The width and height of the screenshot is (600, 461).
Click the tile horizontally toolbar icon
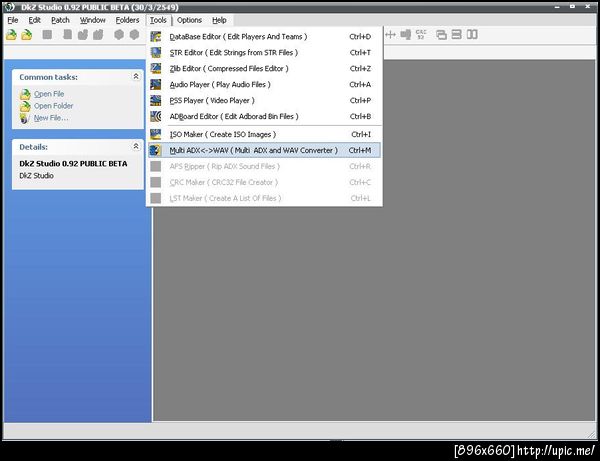pyautogui.click(x=457, y=34)
